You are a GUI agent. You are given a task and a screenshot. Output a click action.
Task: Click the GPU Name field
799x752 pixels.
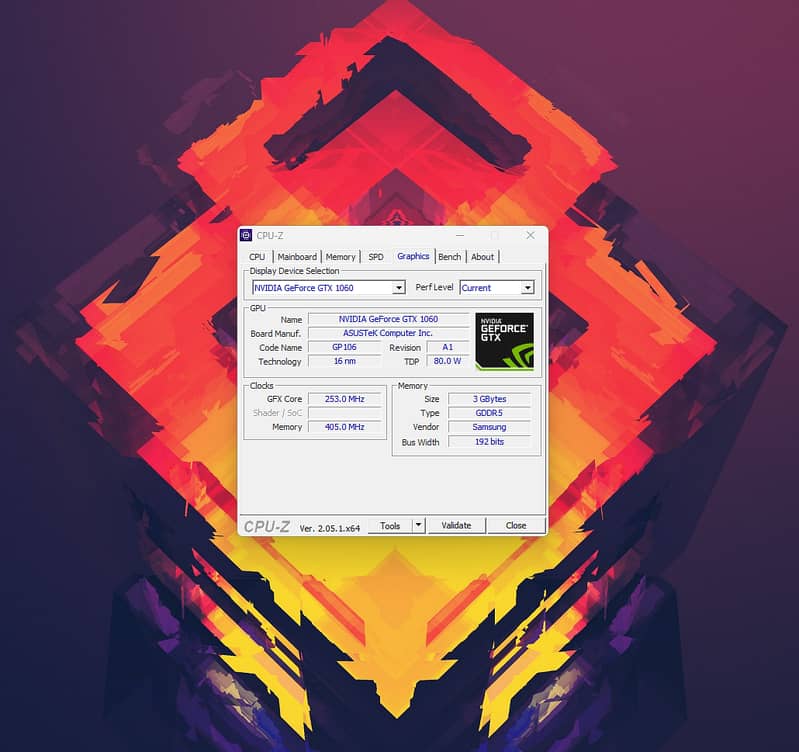(388, 319)
